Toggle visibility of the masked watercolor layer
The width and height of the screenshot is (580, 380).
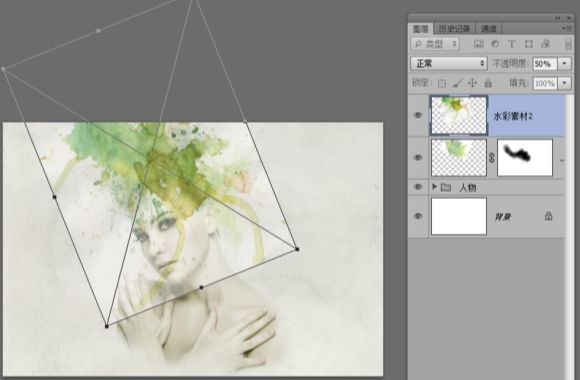(x=418, y=158)
